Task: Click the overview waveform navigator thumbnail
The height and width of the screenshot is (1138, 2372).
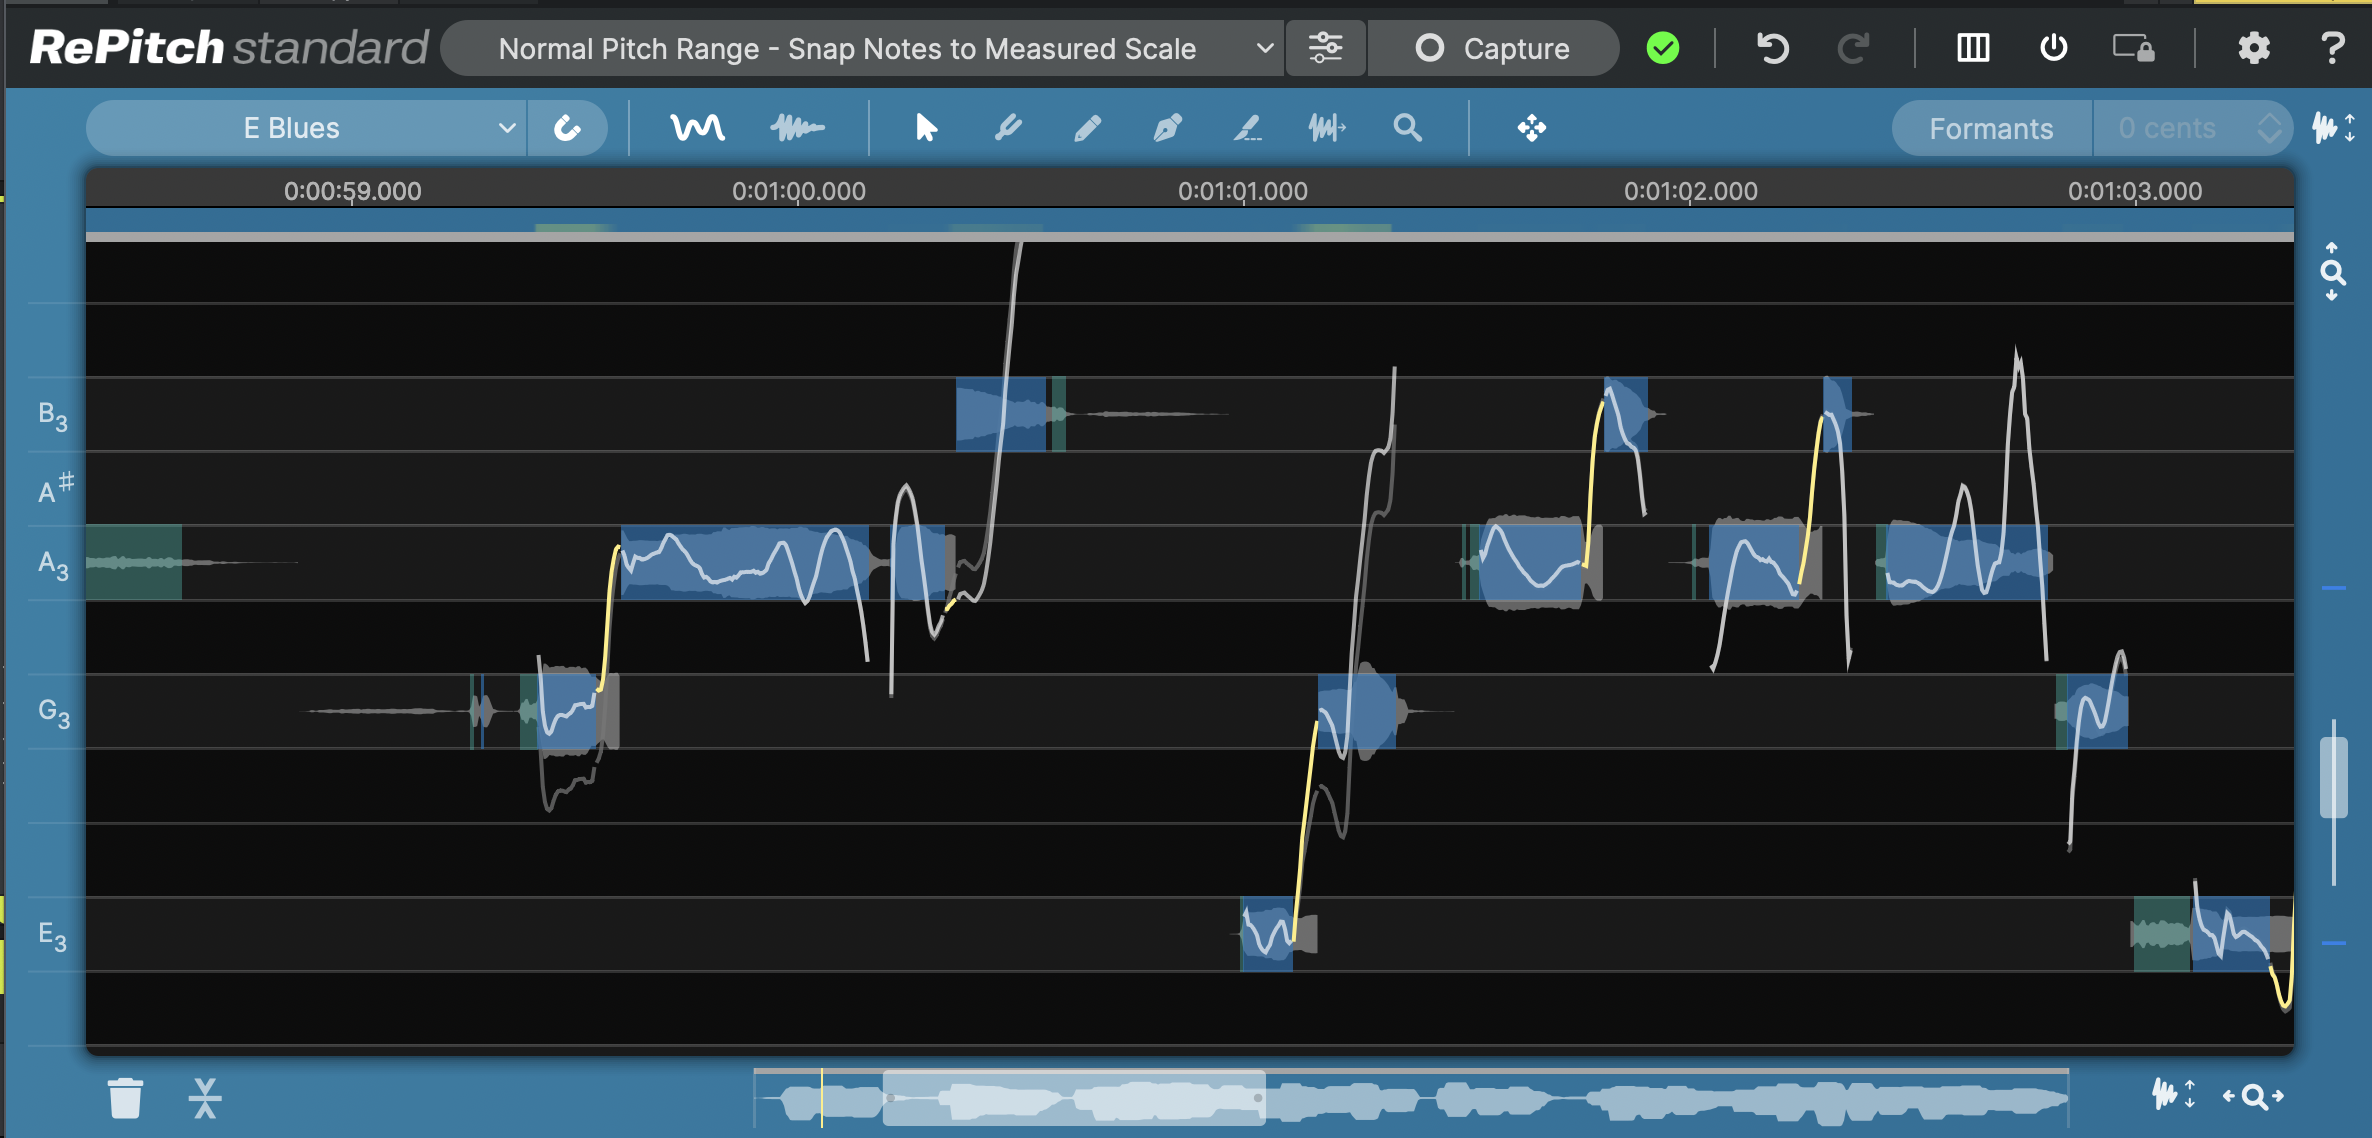Action: [1074, 1099]
